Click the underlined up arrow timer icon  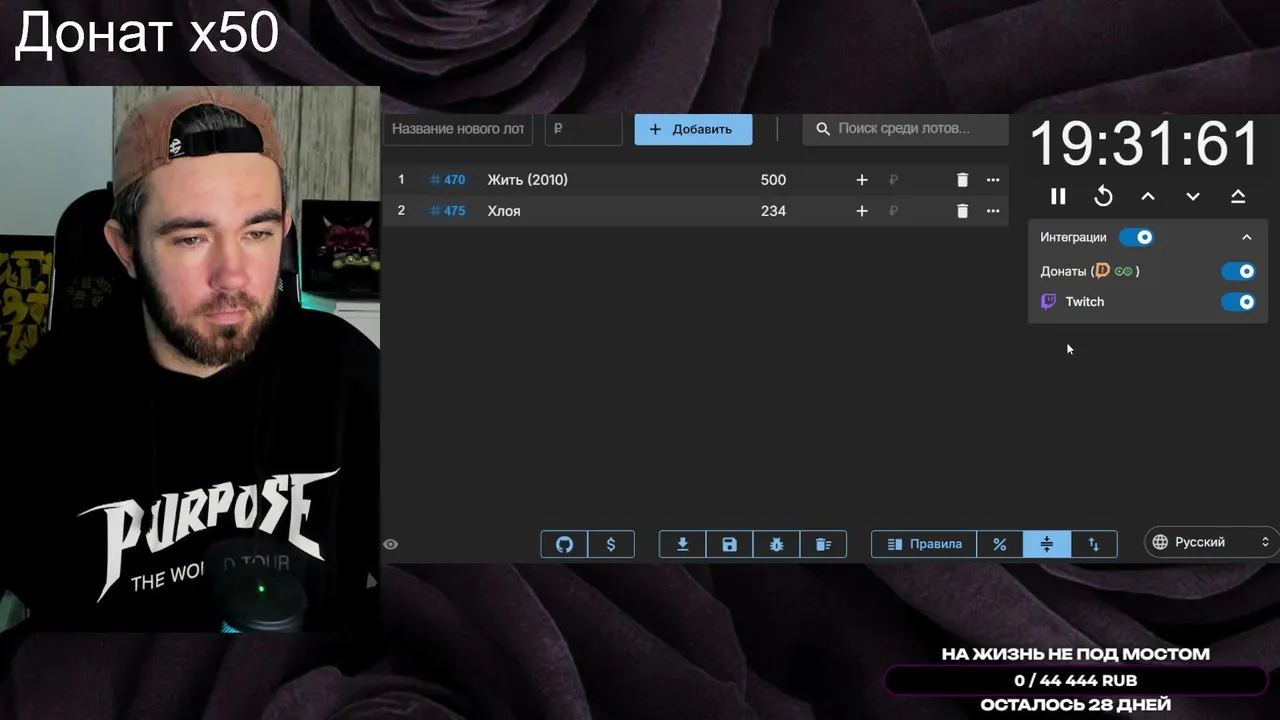[x=1238, y=196]
